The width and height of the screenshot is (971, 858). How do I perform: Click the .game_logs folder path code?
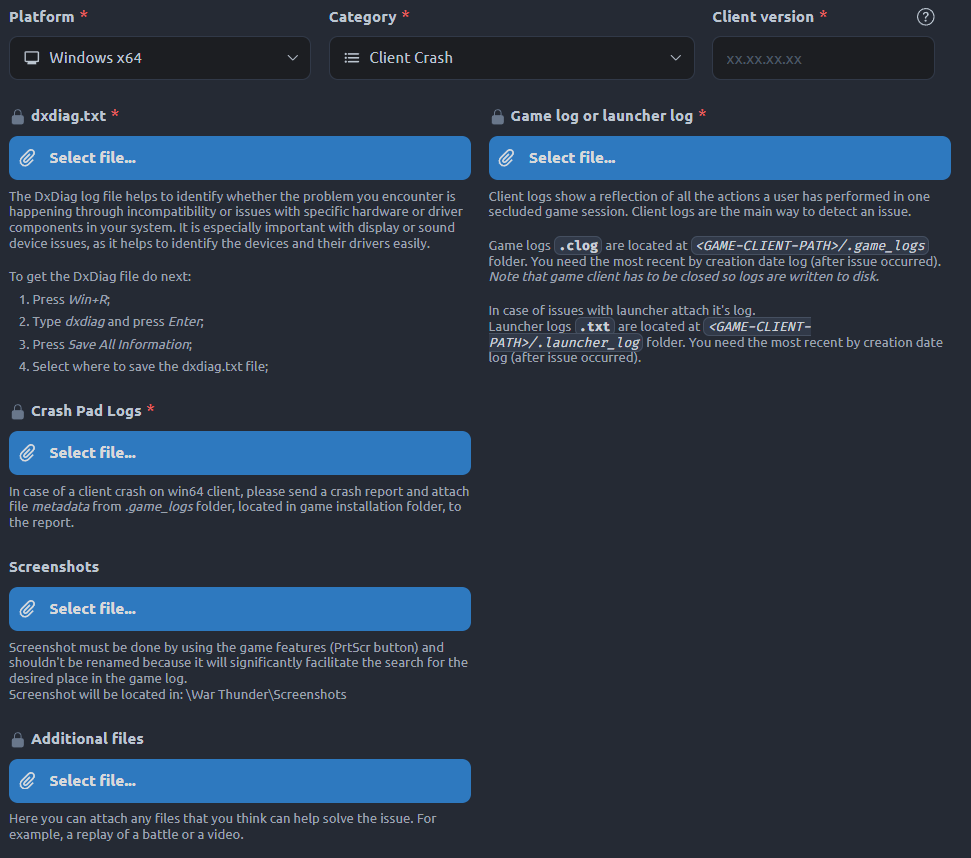pos(810,246)
